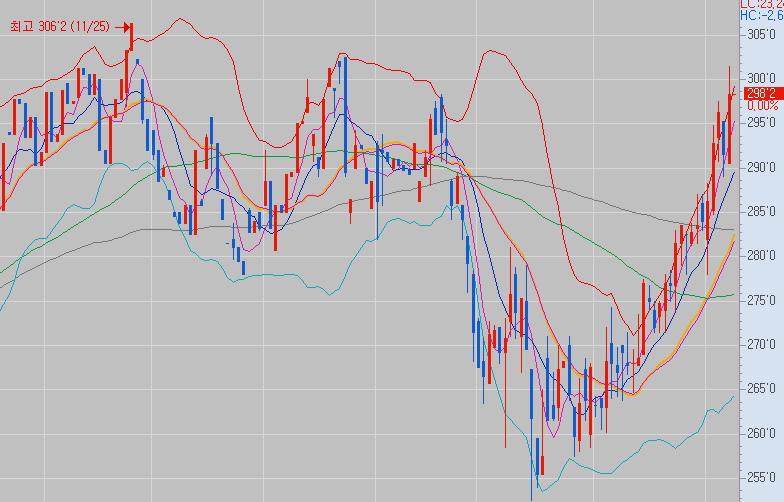The height and width of the screenshot is (502, 784).
Task: Click the 0,00% change value
Action: pyautogui.click(x=763, y=106)
